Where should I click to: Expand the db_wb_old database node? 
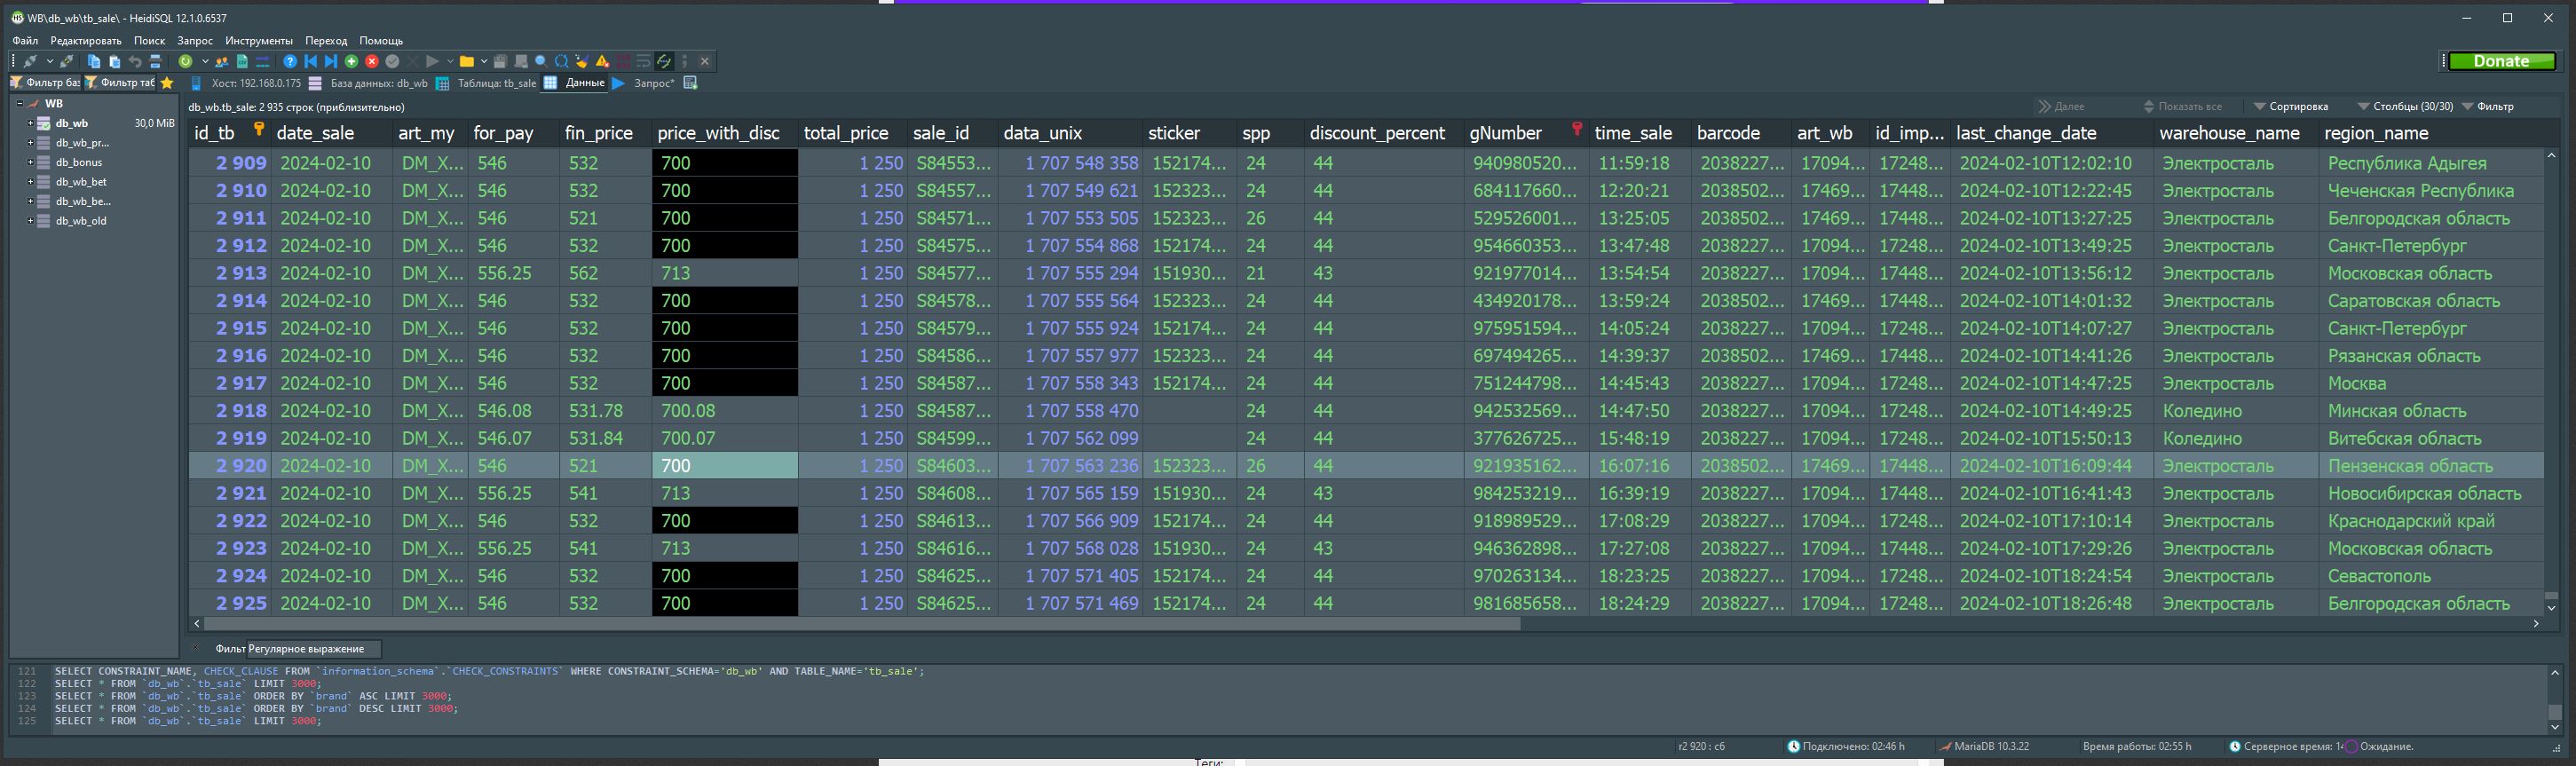pos(30,221)
